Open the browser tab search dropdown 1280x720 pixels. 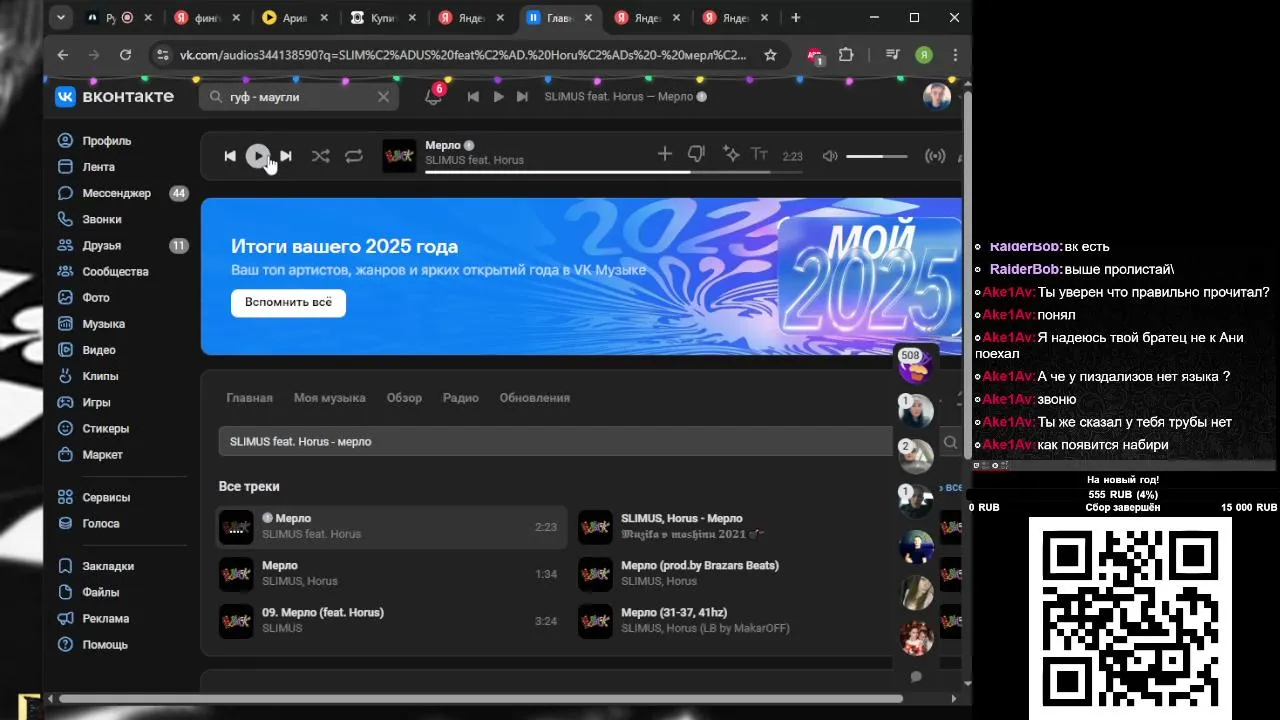coord(61,18)
